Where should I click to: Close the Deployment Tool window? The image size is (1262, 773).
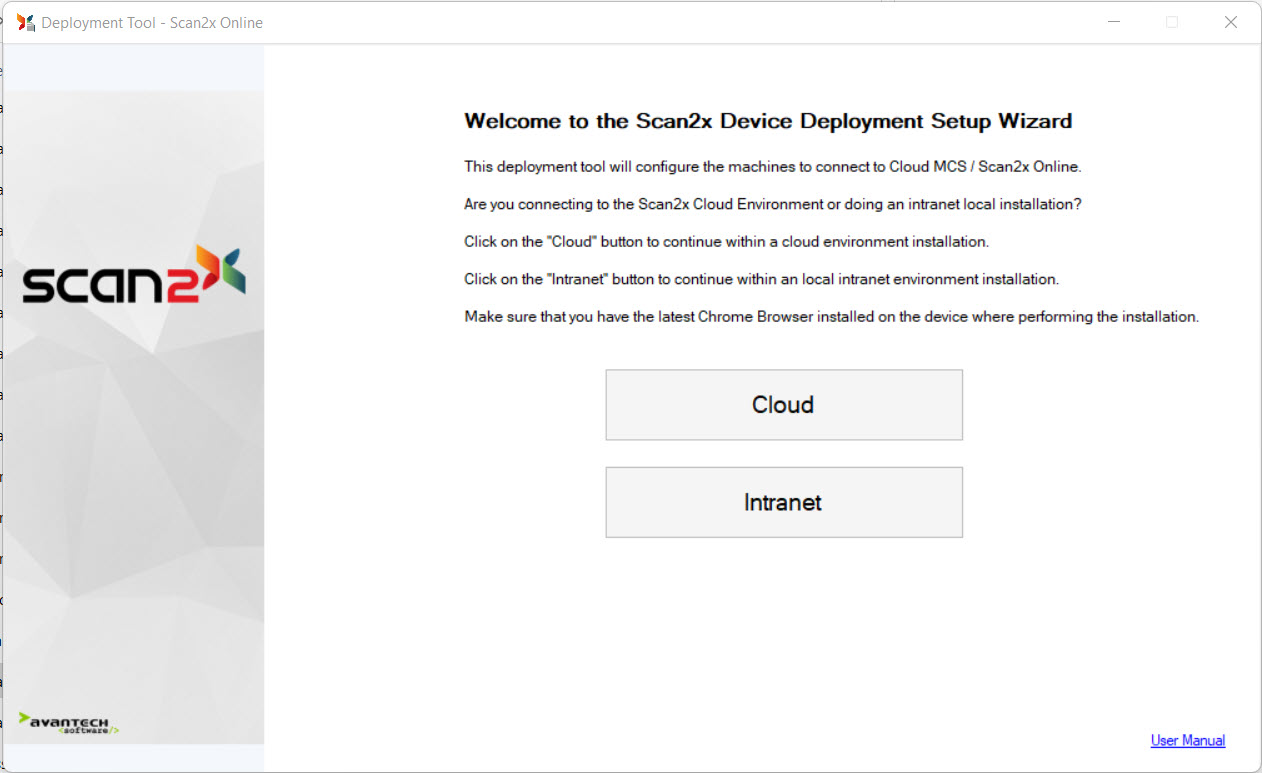pyautogui.click(x=1231, y=22)
